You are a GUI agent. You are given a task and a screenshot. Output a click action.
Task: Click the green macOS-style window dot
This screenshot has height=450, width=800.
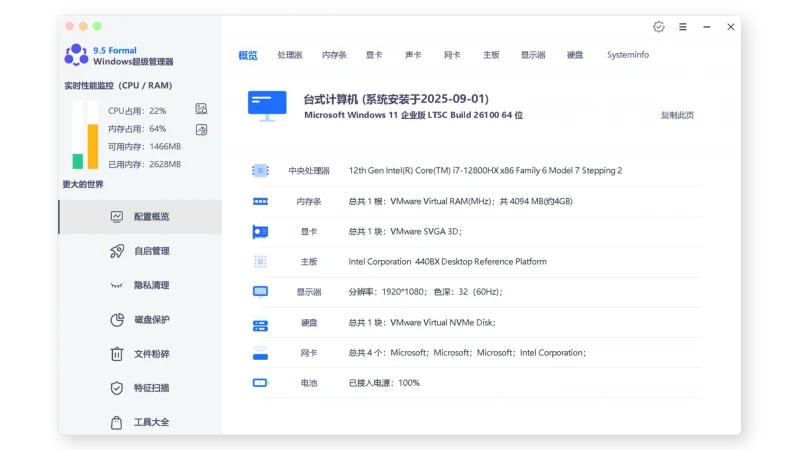point(97,26)
